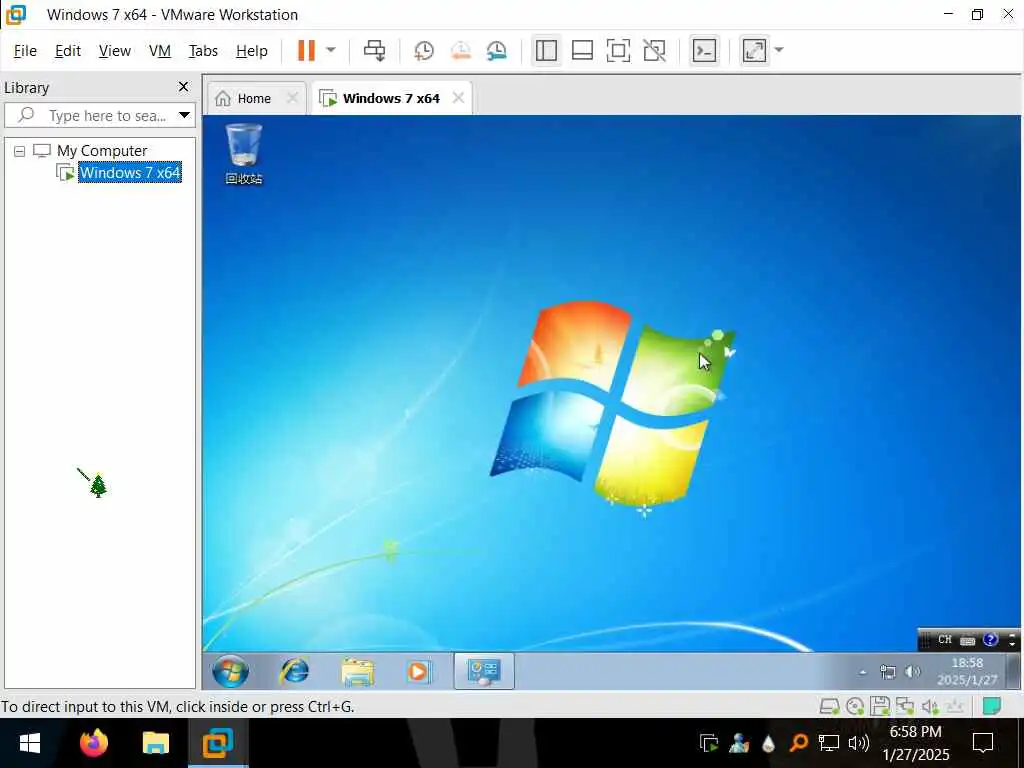Screen dimensions: 1024x768
Task: Close the Windows 7 x64 tab
Action: (x=458, y=98)
